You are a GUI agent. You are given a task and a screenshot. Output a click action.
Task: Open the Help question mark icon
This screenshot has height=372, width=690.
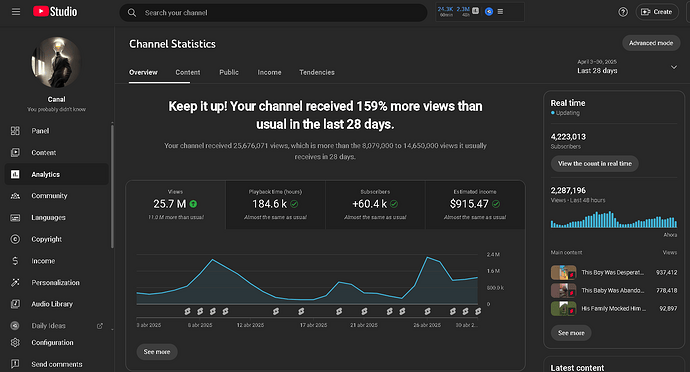pos(623,12)
